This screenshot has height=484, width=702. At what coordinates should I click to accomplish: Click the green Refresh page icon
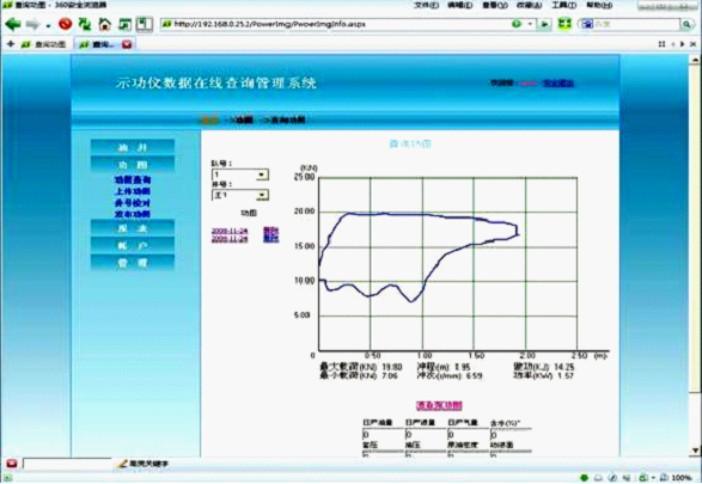click(x=85, y=24)
